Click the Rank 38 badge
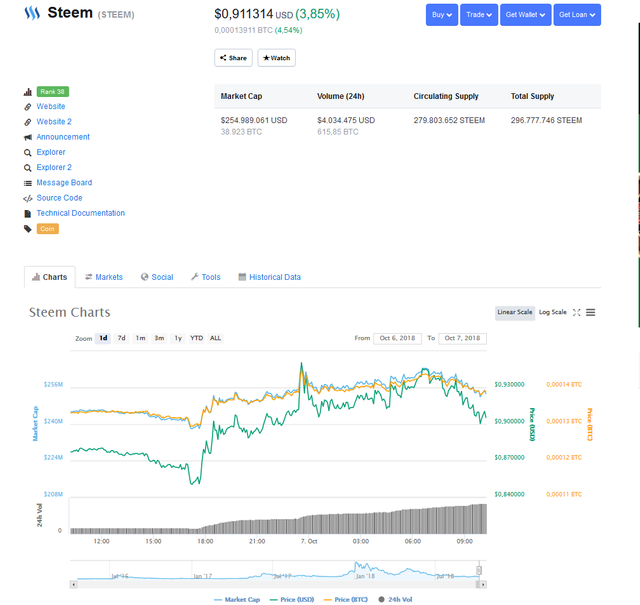The height and width of the screenshot is (605, 640). pyautogui.click(x=53, y=91)
